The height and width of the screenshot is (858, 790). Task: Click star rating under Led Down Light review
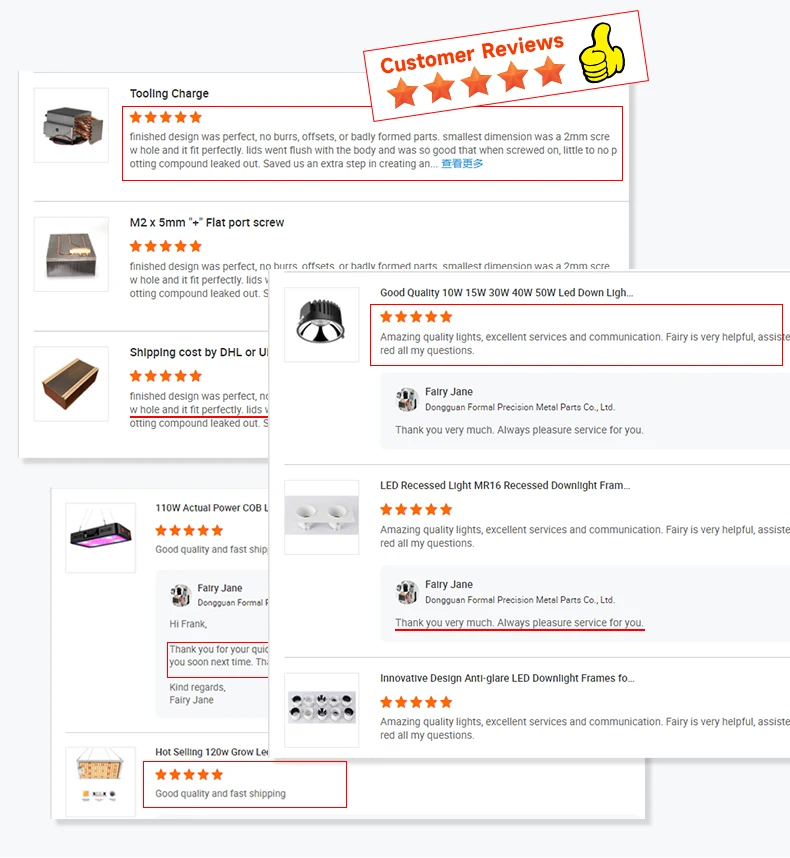[416, 317]
